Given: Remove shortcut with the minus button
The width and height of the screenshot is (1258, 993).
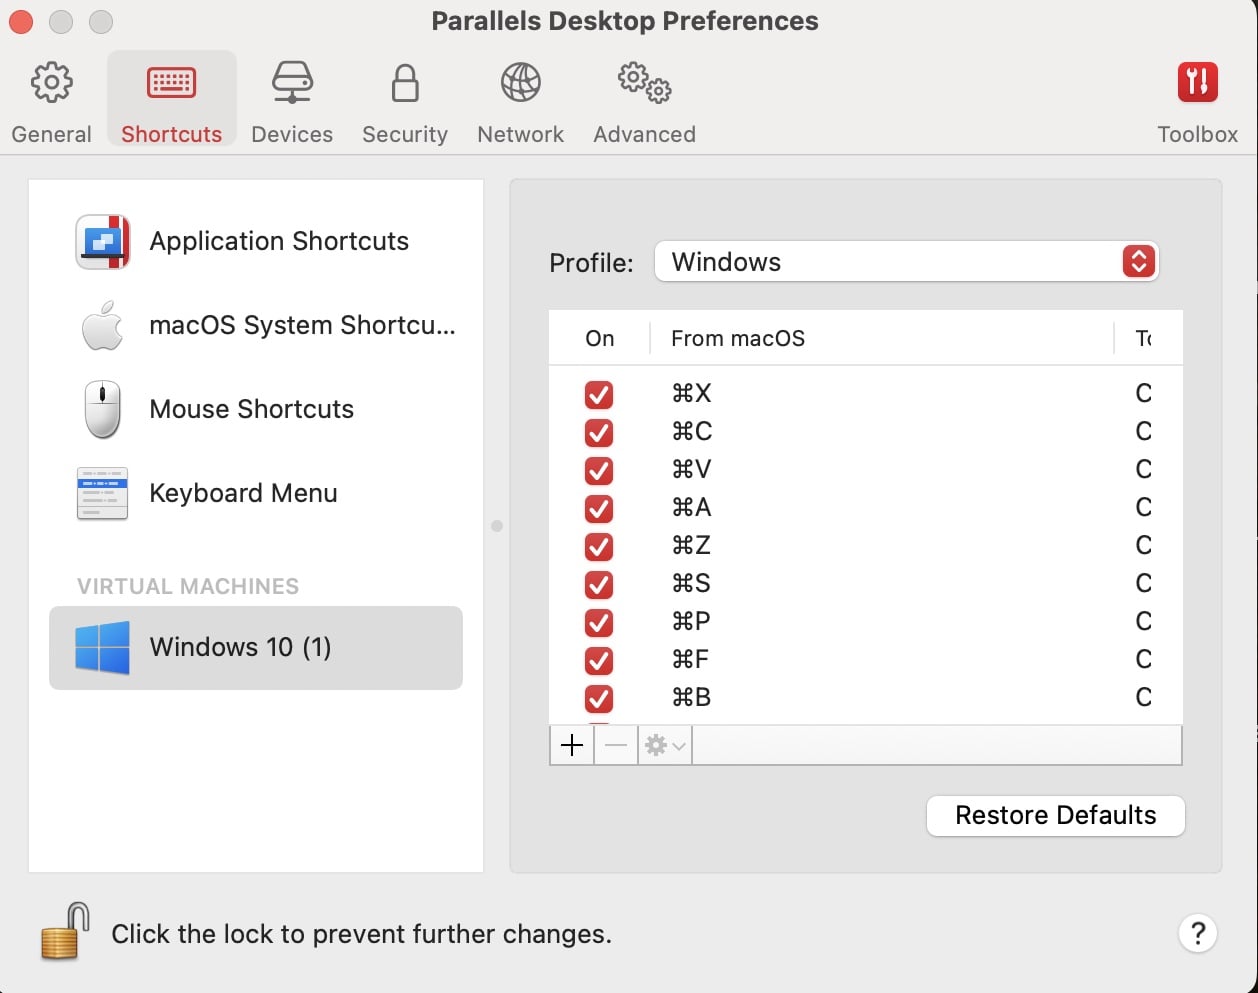Looking at the screenshot, I should 616,746.
